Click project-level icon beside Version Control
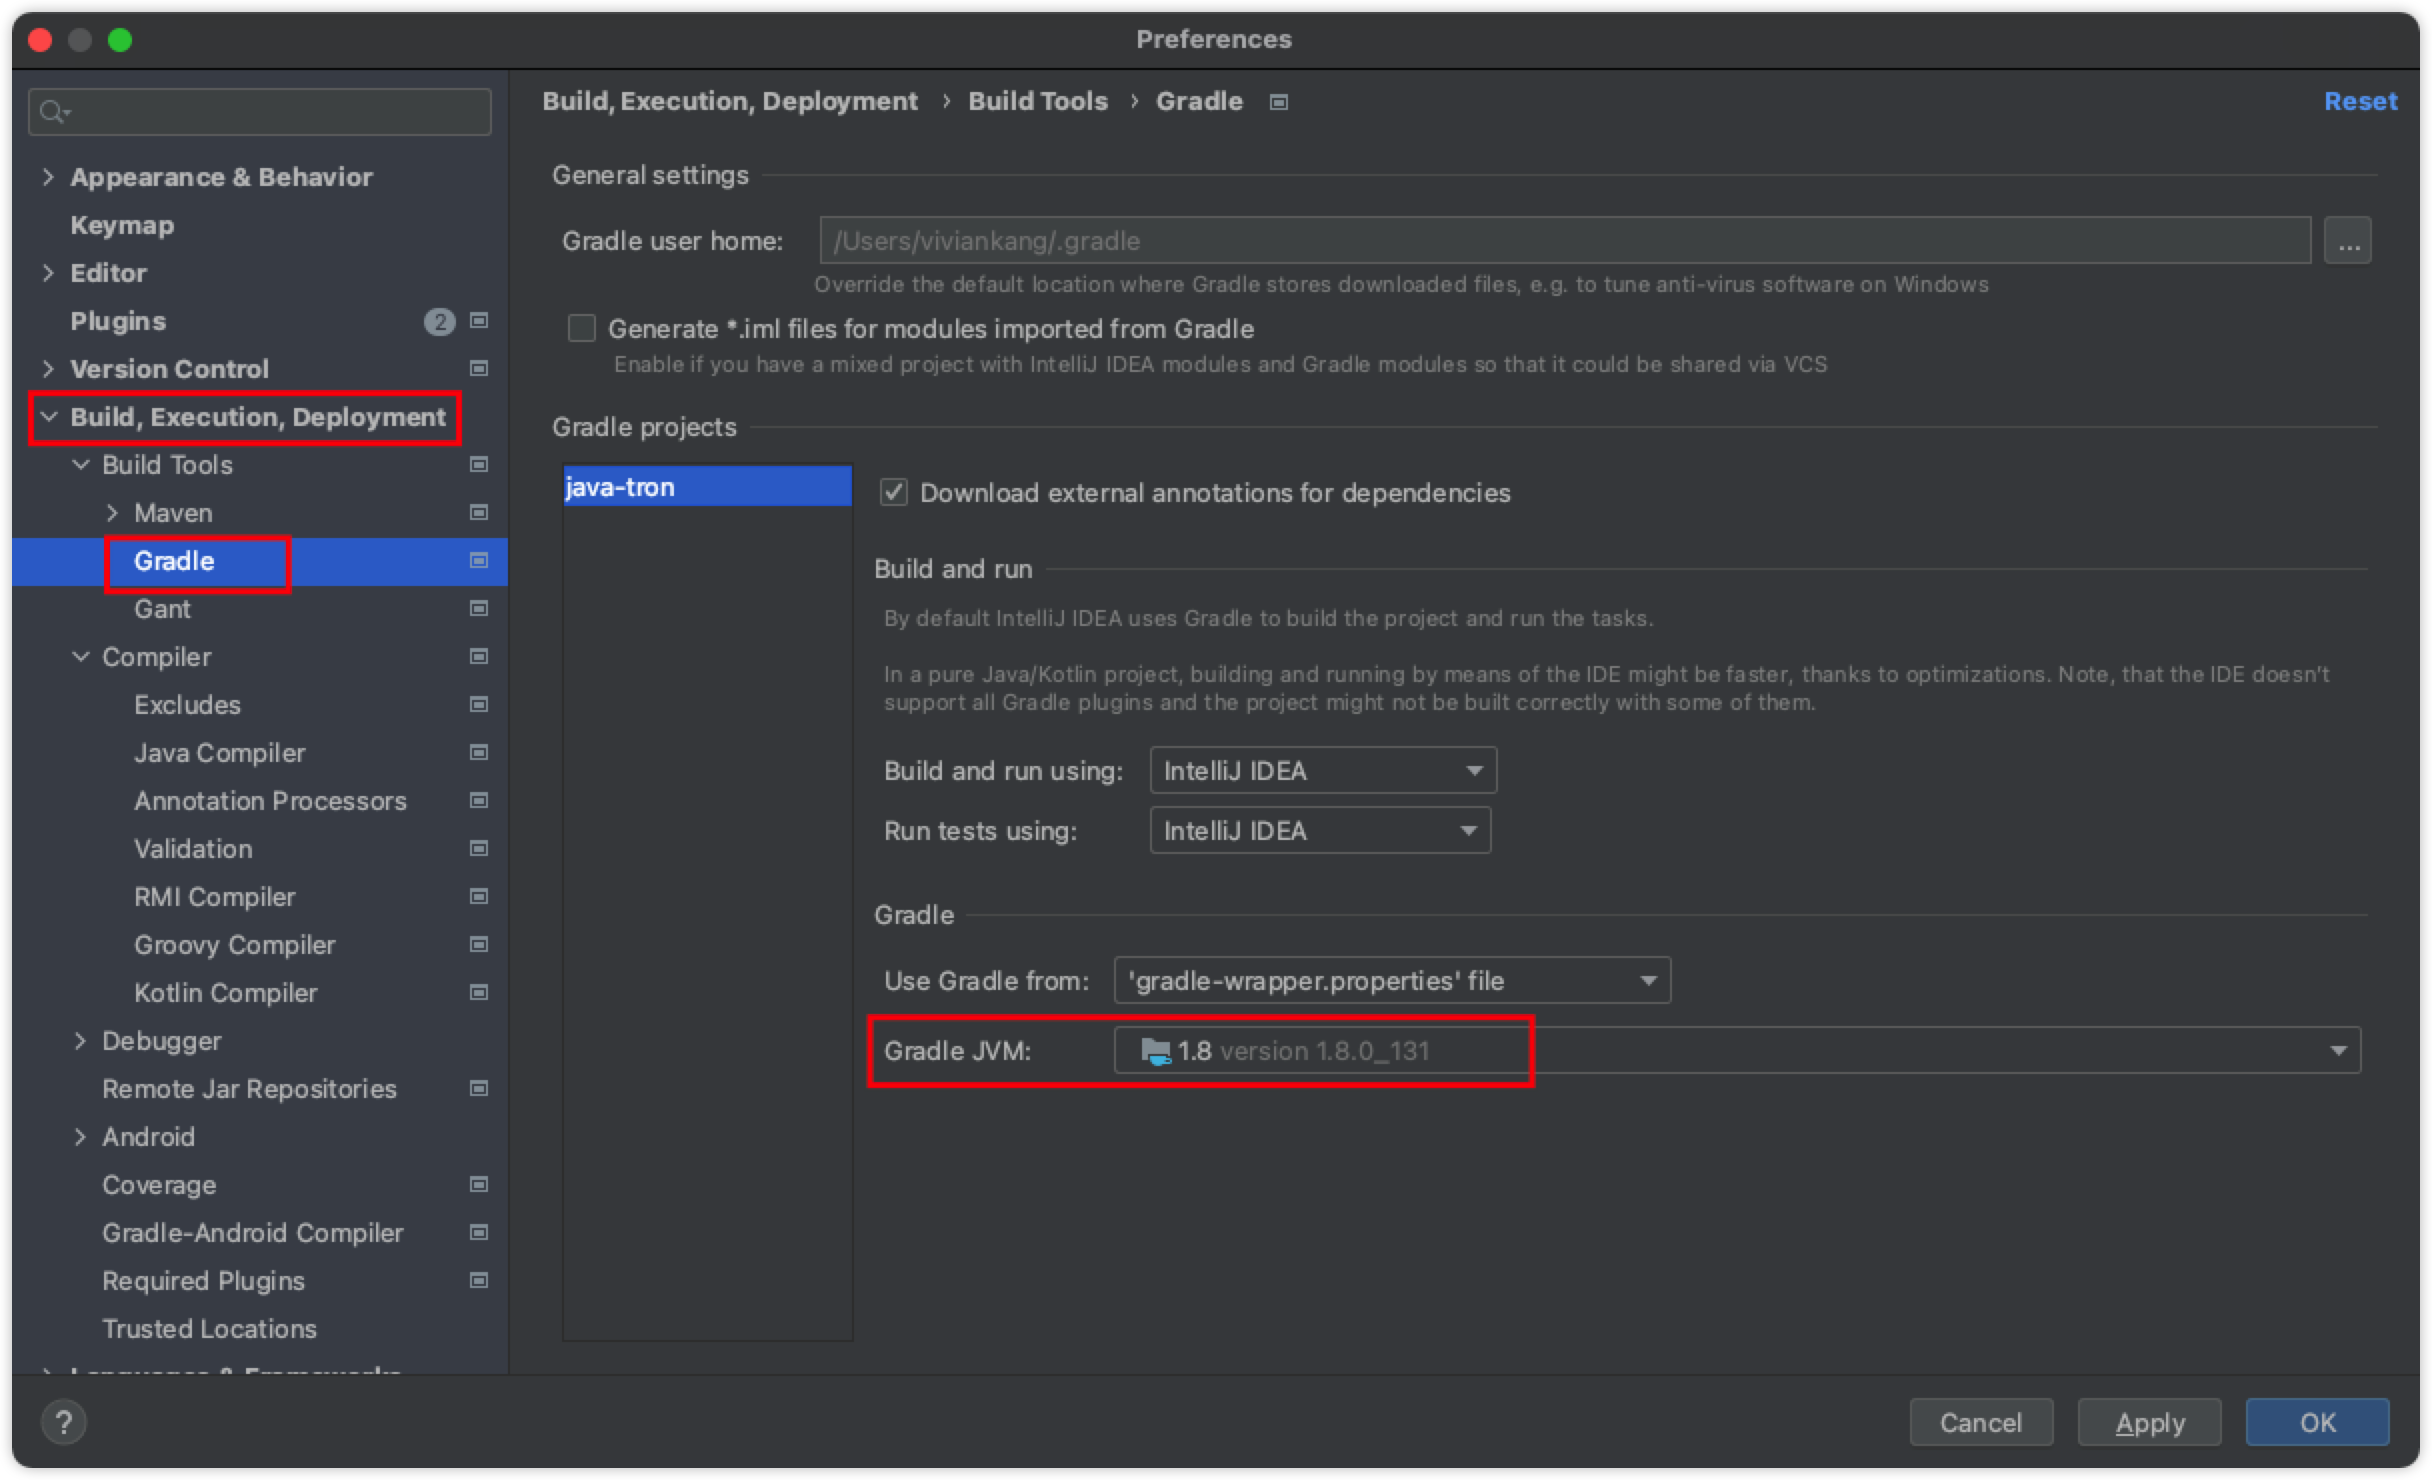The width and height of the screenshot is (2432, 1480). pos(479,369)
